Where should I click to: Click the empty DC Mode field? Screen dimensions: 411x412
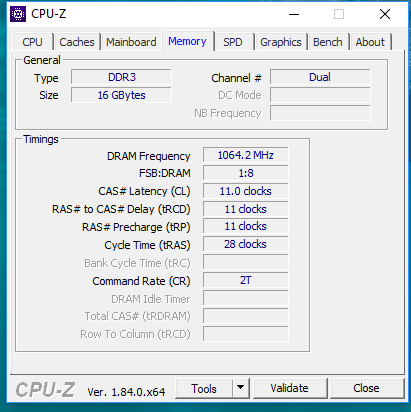pos(320,95)
